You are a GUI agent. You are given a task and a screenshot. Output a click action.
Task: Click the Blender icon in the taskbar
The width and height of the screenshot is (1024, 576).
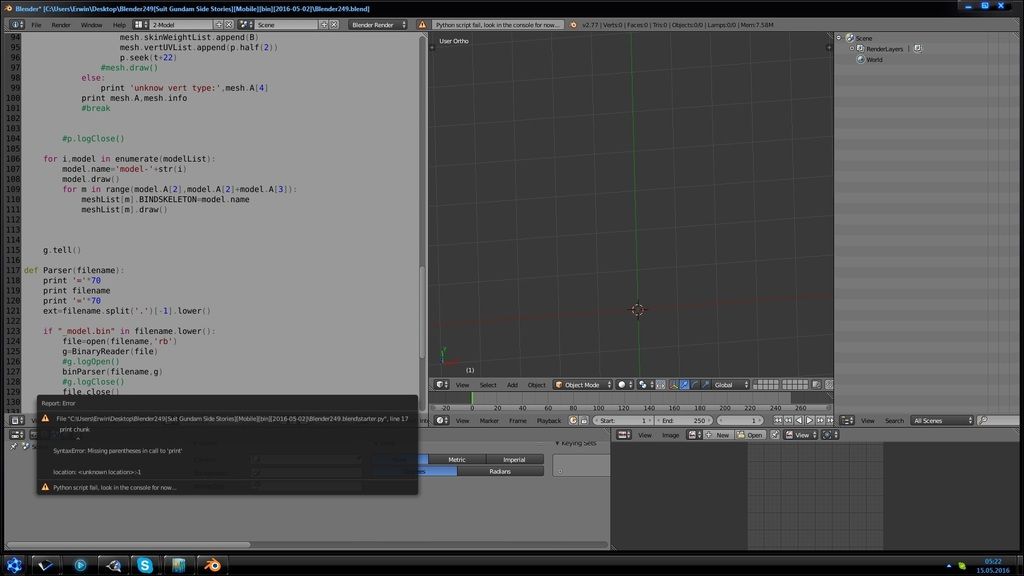[x=212, y=565]
